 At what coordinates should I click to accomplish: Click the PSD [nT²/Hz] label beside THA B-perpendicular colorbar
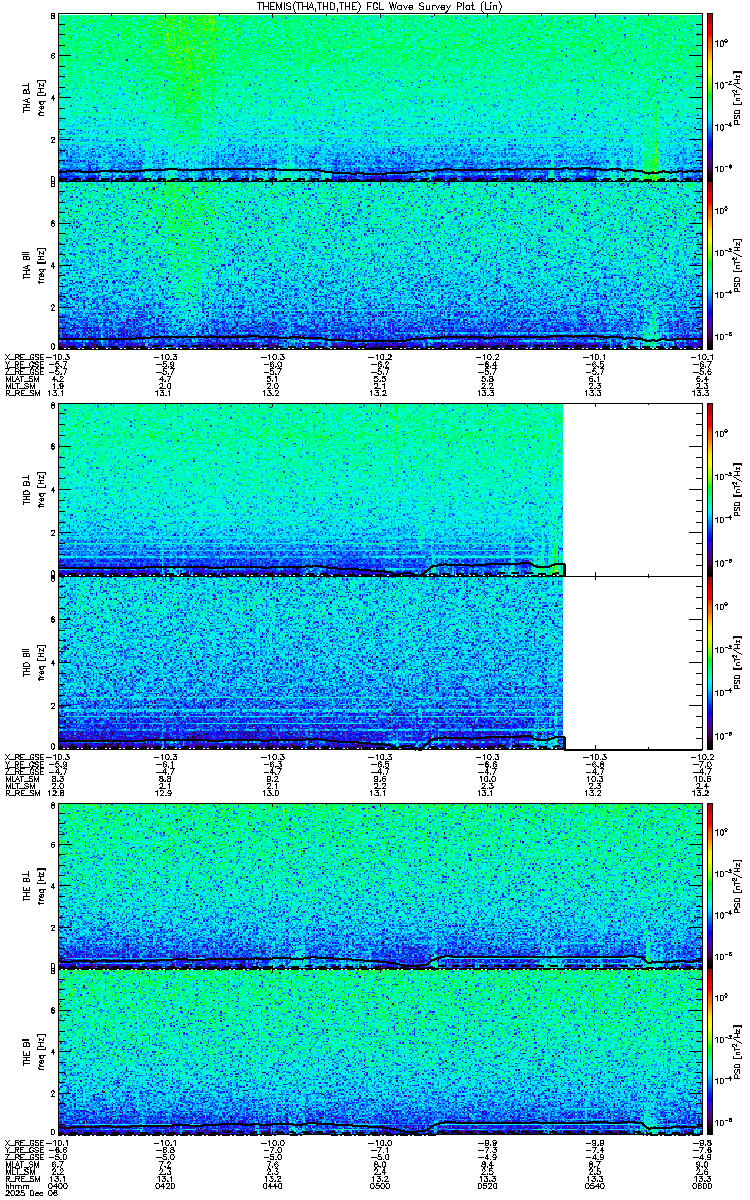pos(738,97)
